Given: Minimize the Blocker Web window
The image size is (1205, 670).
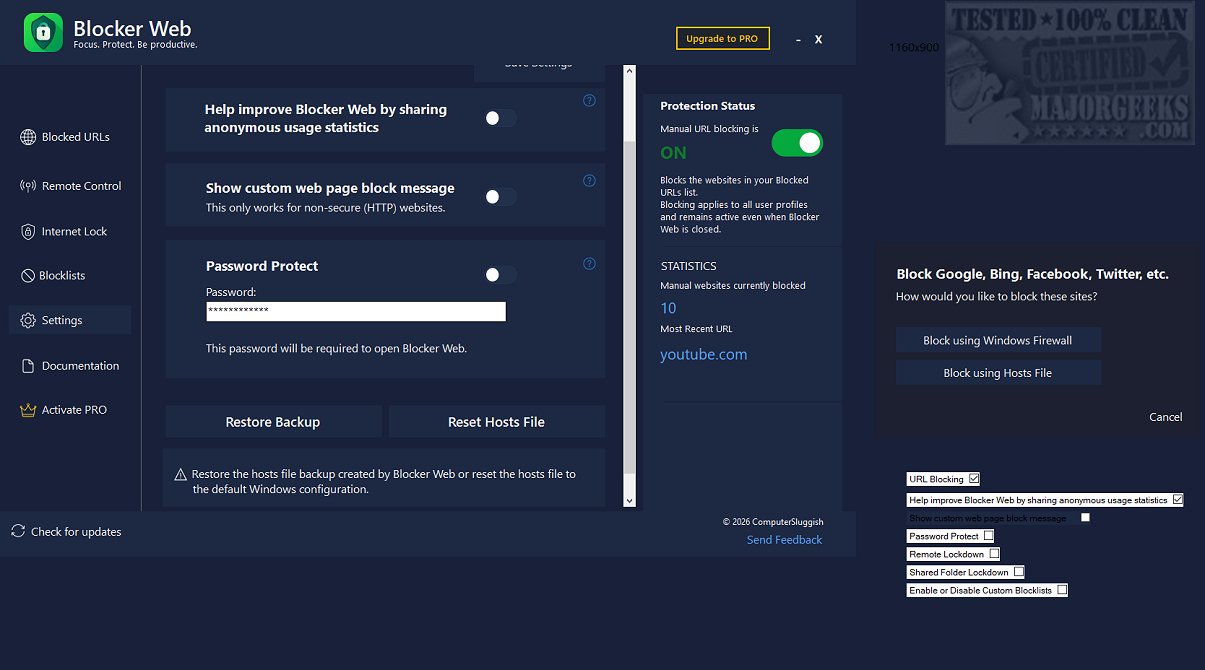Looking at the screenshot, I should tap(798, 39).
